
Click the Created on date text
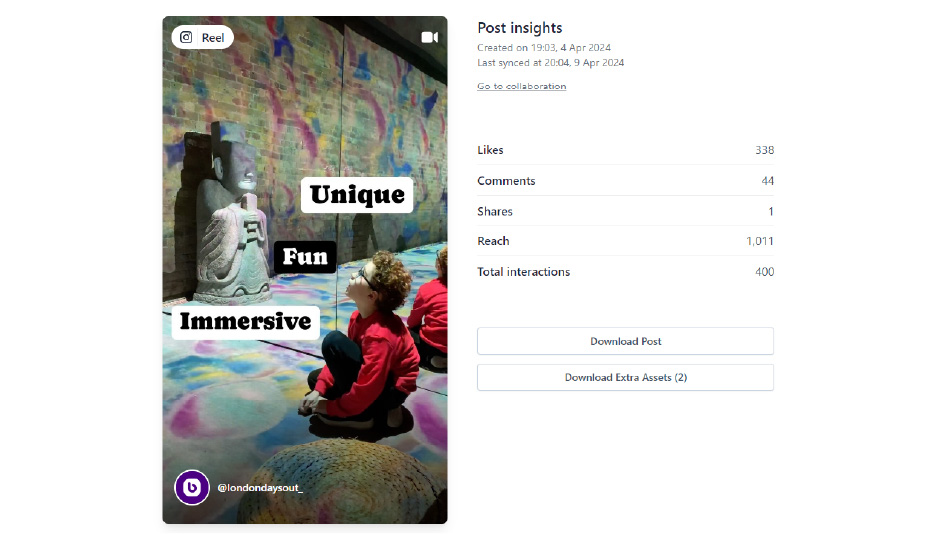(544, 48)
